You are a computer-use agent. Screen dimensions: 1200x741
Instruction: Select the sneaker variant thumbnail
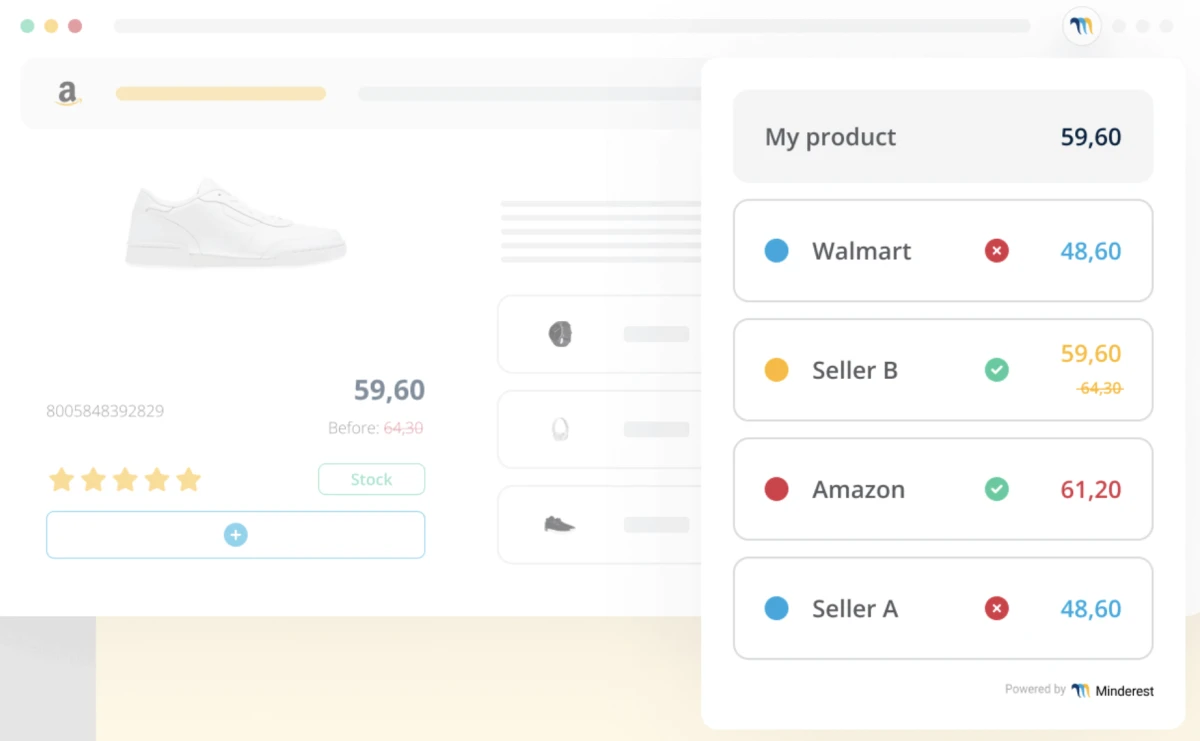click(559, 524)
